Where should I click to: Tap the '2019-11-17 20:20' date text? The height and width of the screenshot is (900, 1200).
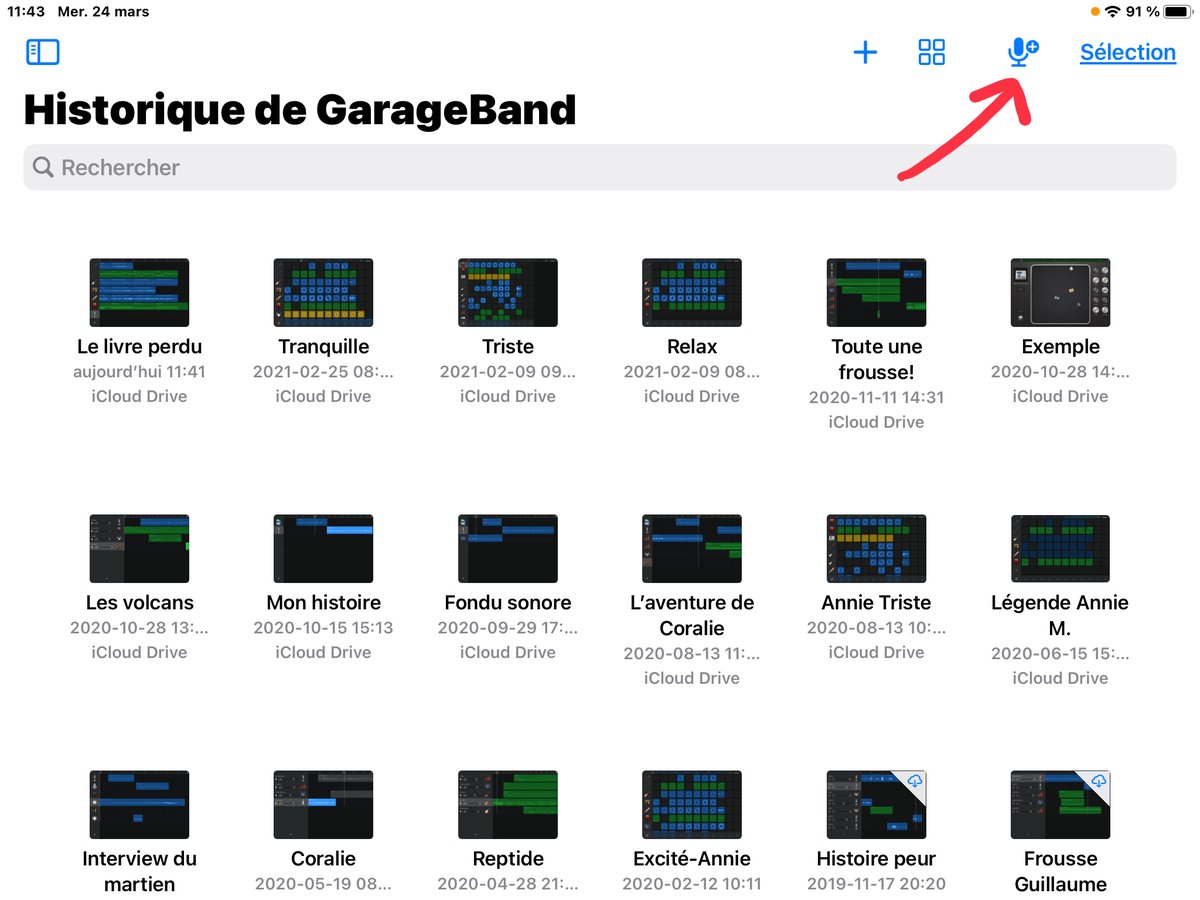876,884
